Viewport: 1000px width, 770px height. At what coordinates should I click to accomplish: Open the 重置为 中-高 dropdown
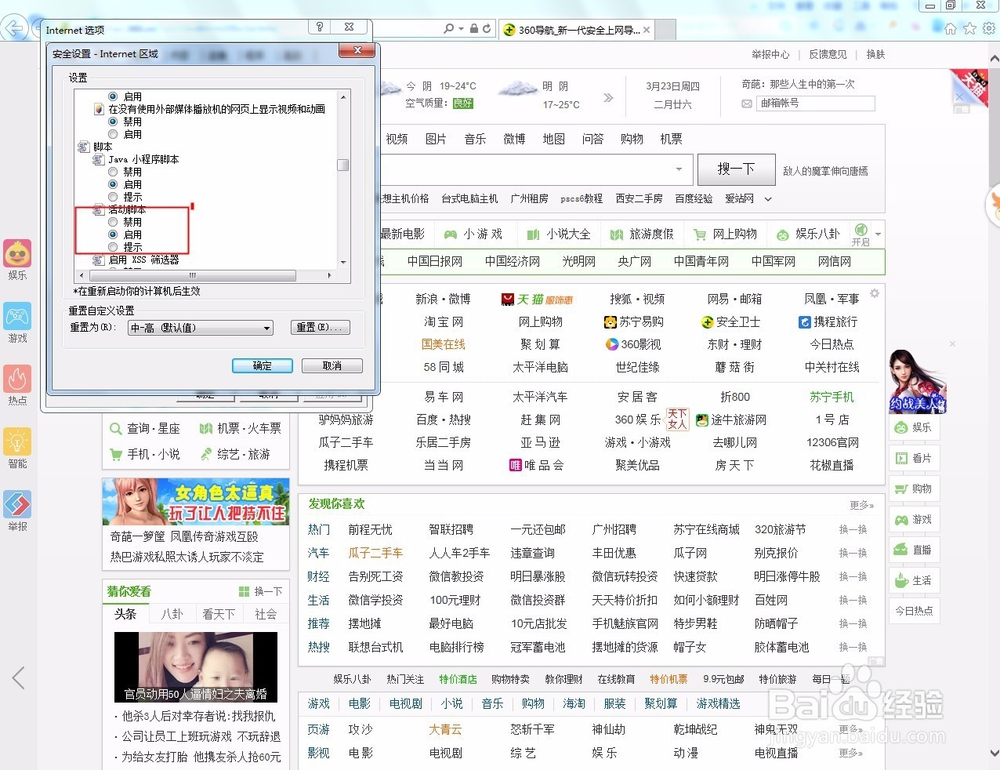(201, 328)
